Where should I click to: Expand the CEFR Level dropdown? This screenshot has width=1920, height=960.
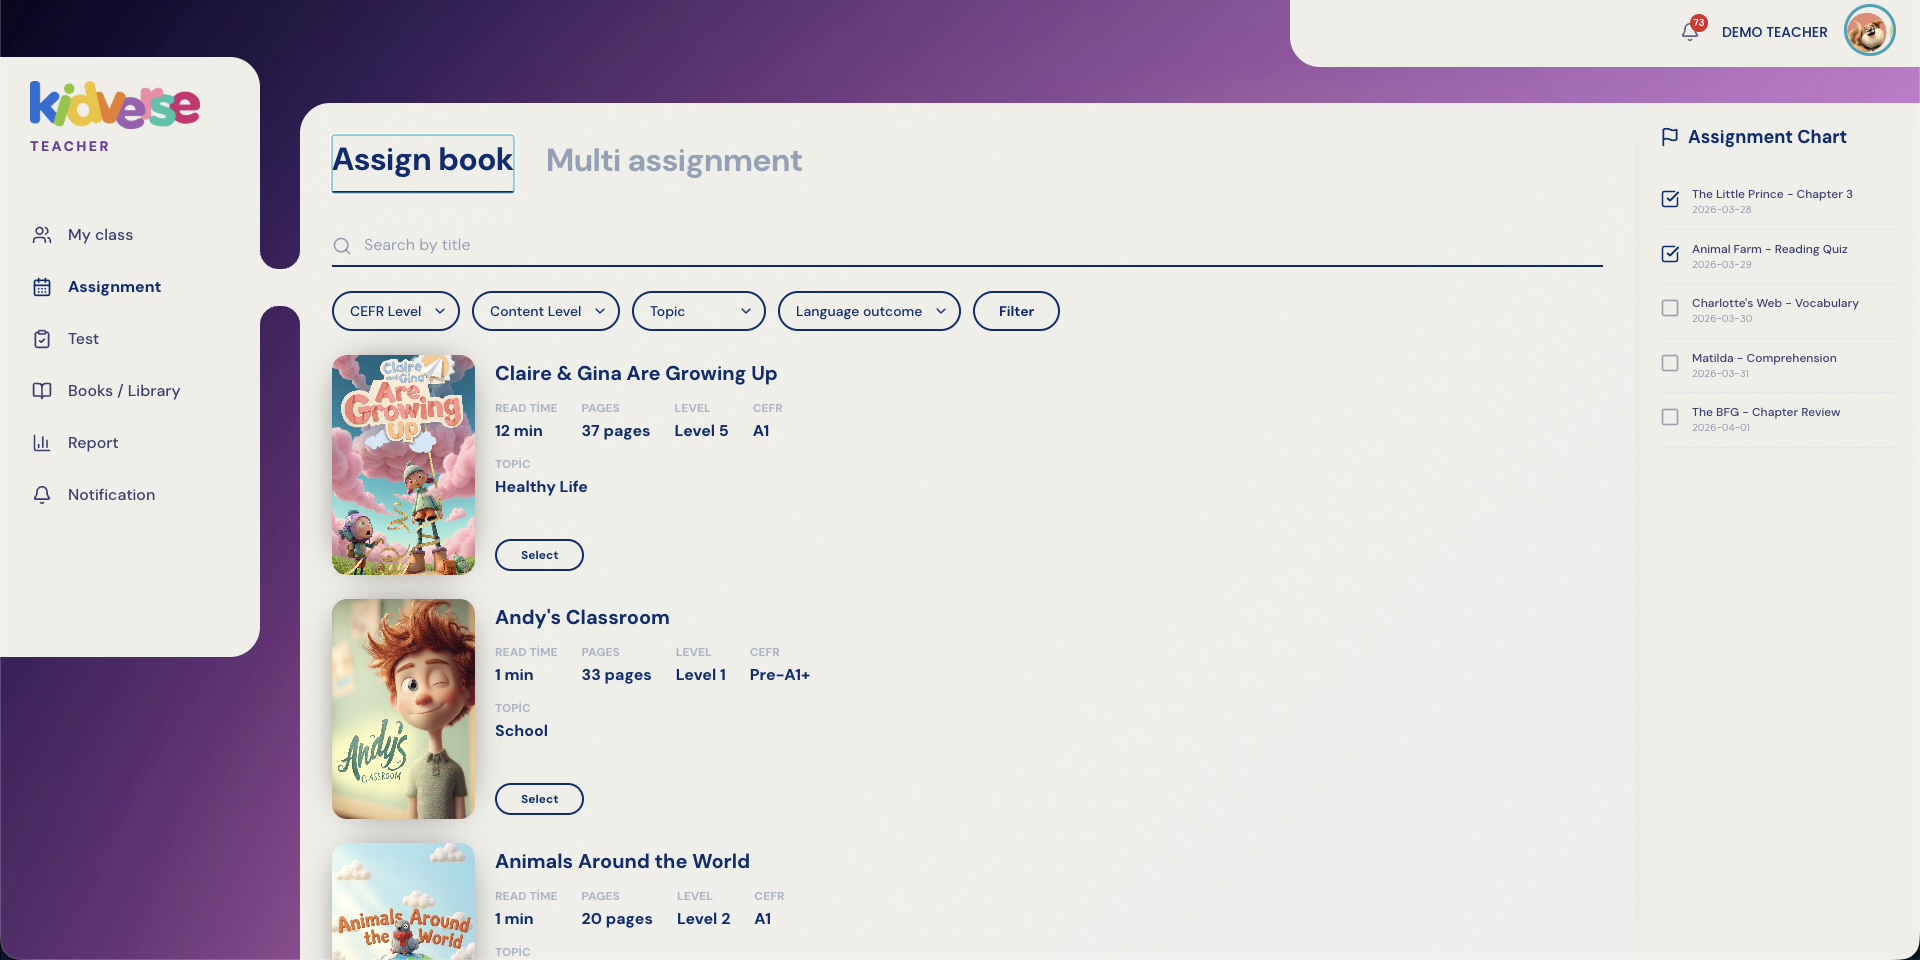tap(395, 311)
